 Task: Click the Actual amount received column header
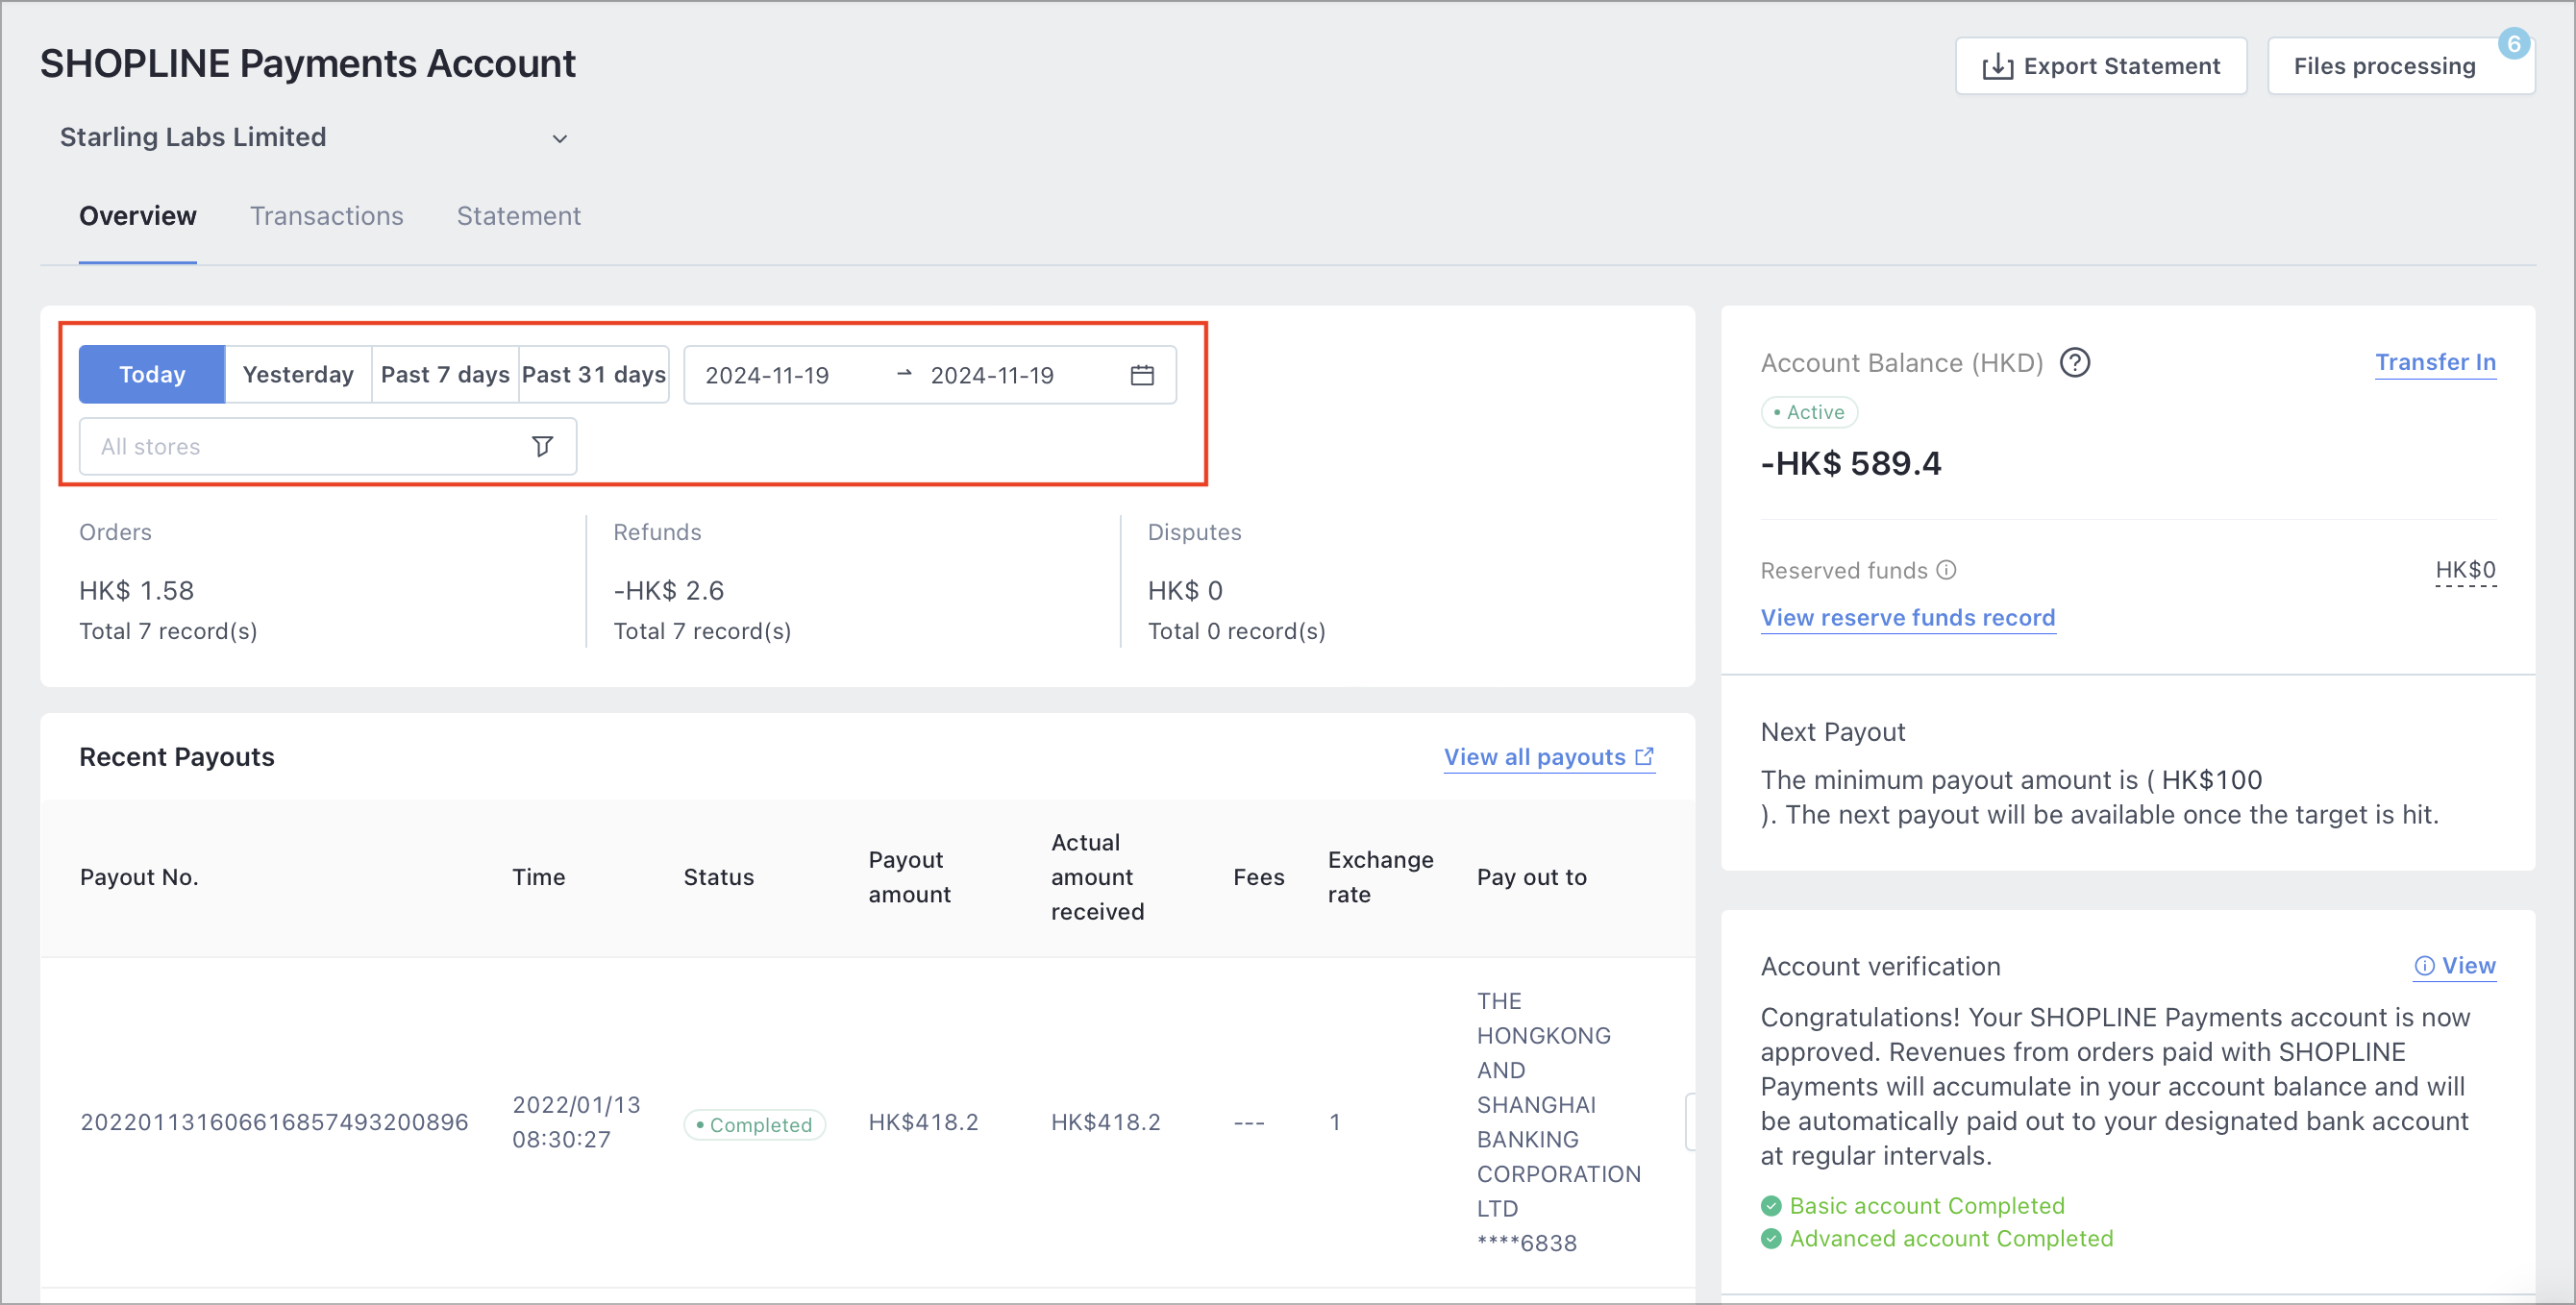coord(1097,877)
